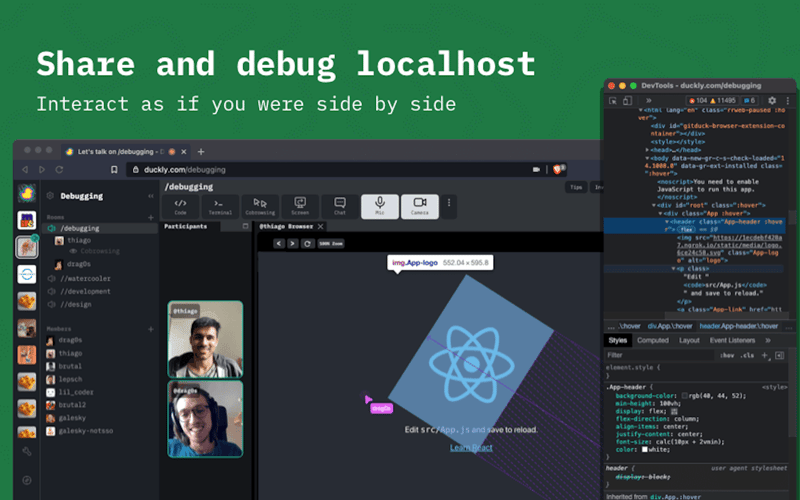Start Cobrowsing from the toolbar
Screen dimensions: 800x500
tap(260, 207)
